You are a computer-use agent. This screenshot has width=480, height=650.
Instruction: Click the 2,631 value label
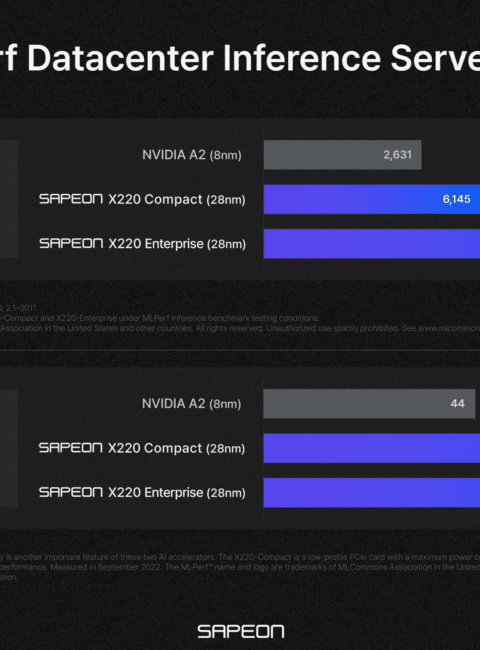(x=397, y=155)
